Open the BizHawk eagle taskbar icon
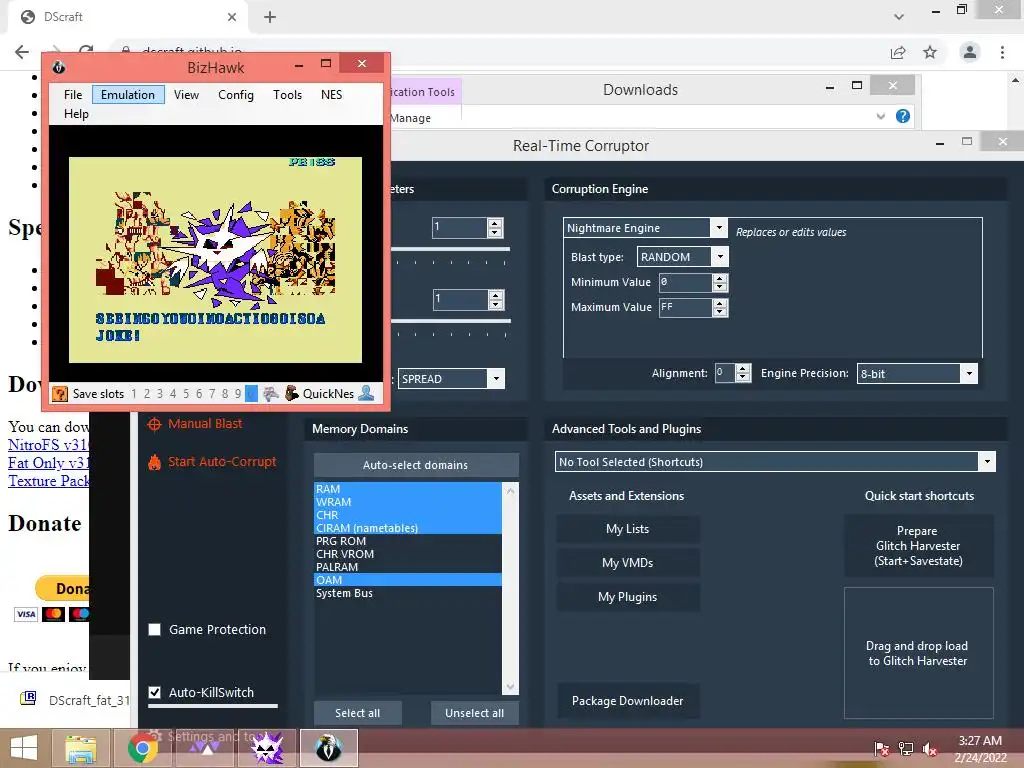This screenshot has height=768, width=1024. click(328, 748)
